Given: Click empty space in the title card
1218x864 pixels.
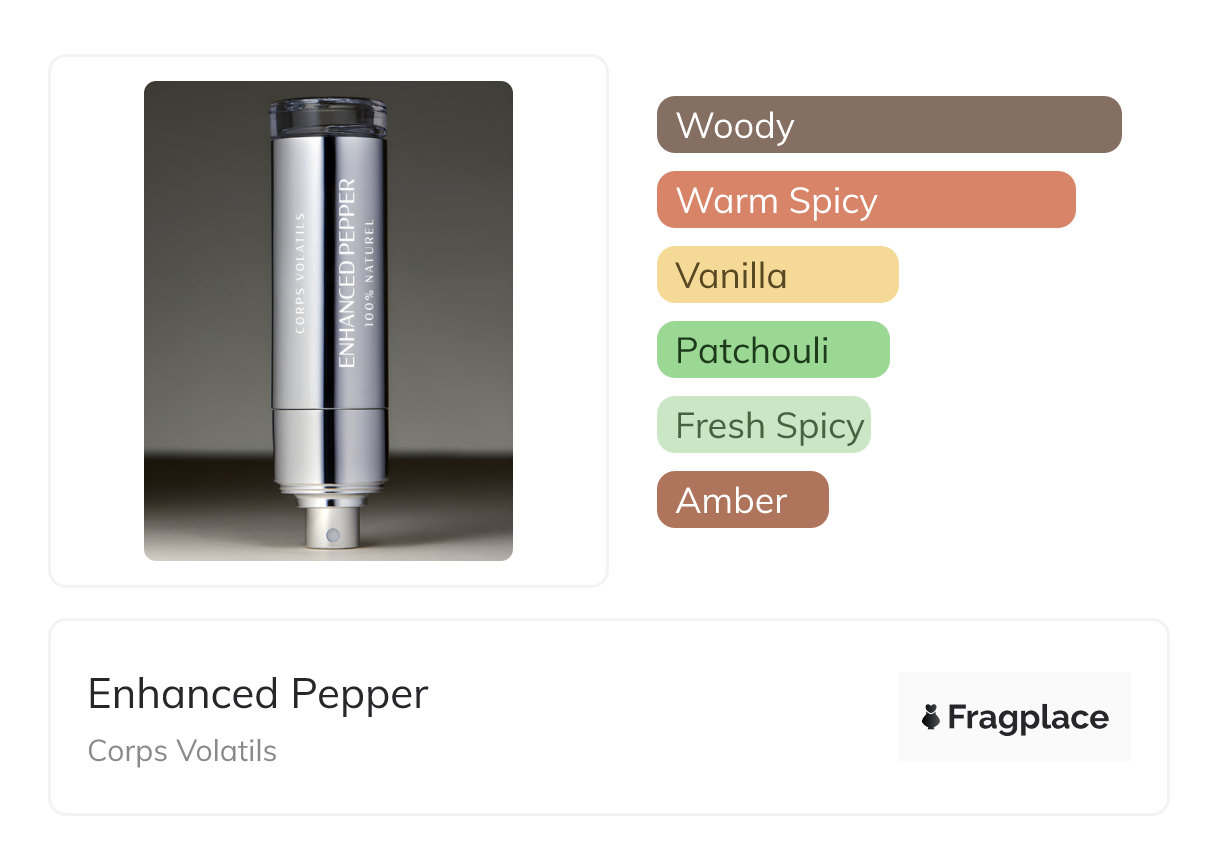Looking at the screenshot, I should pos(650,720).
